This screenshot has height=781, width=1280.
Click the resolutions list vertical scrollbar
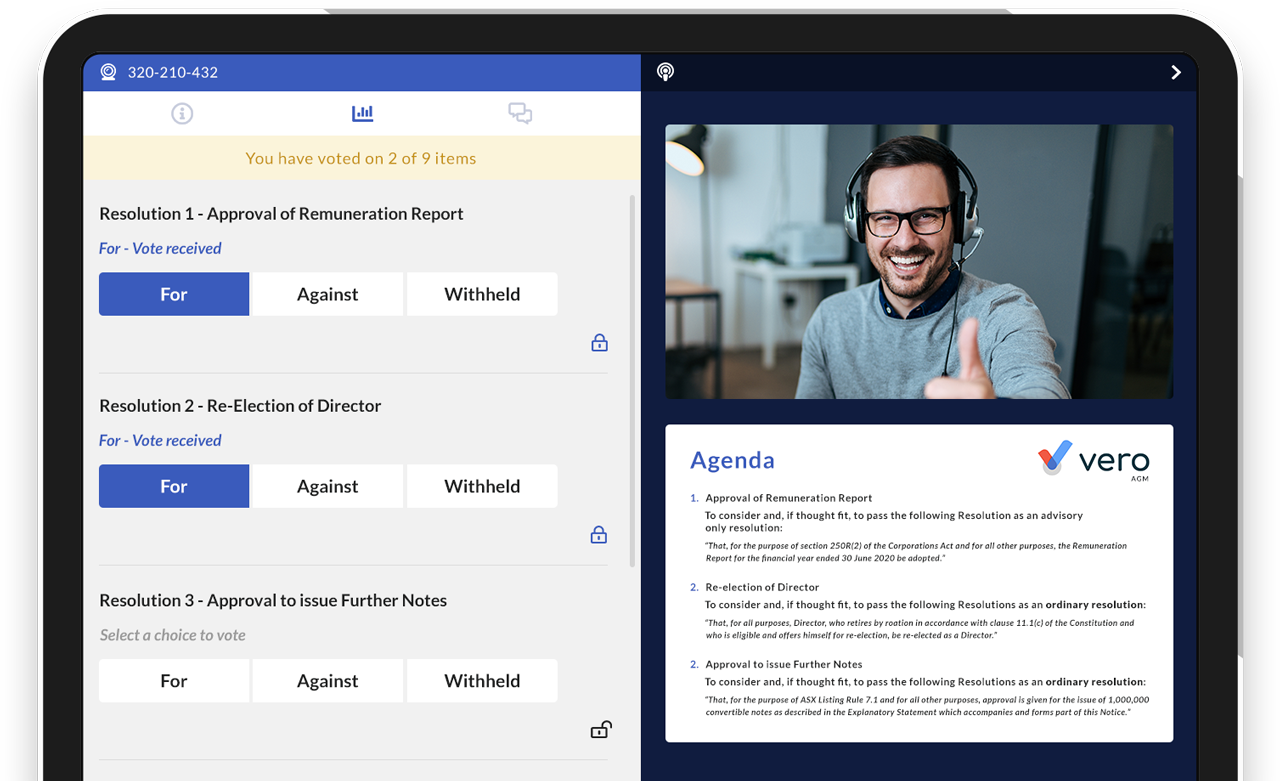[x=631, y=380]
